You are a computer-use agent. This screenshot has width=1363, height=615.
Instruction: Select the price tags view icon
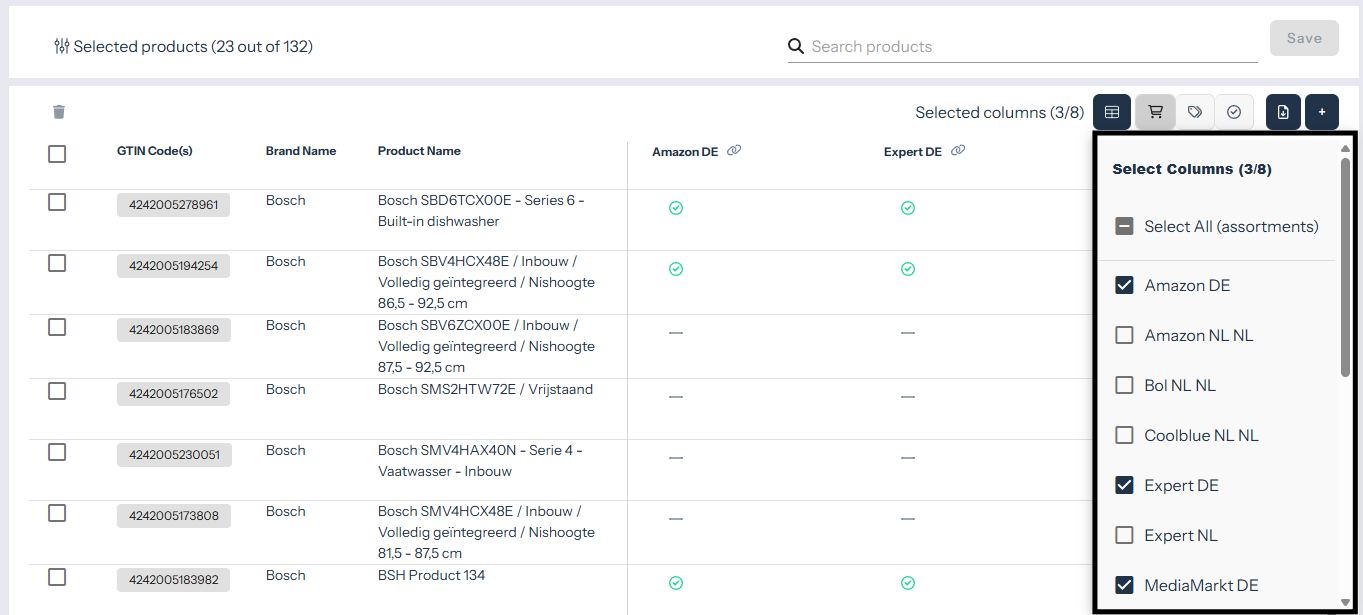click(1194, 112)
